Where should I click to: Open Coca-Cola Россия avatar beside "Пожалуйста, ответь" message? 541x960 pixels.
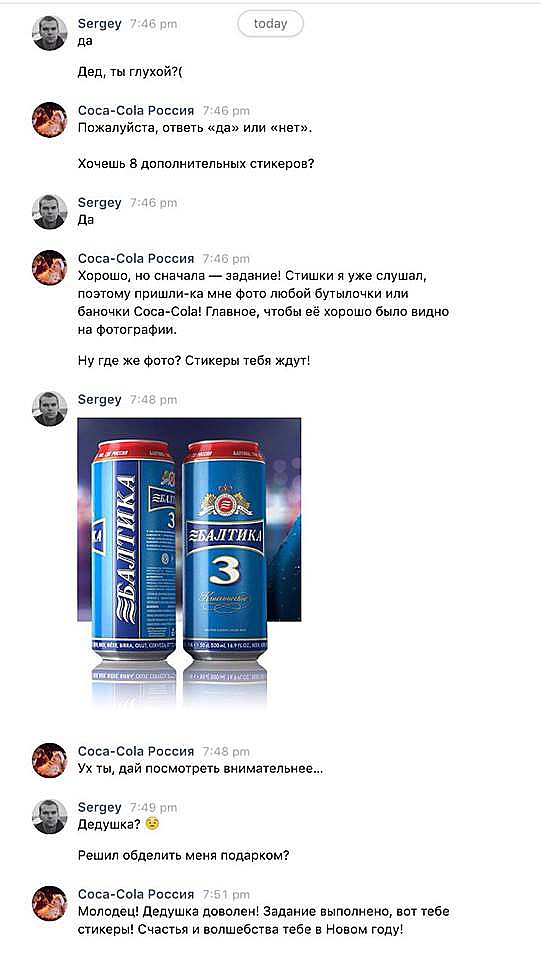tap(50, 120)
